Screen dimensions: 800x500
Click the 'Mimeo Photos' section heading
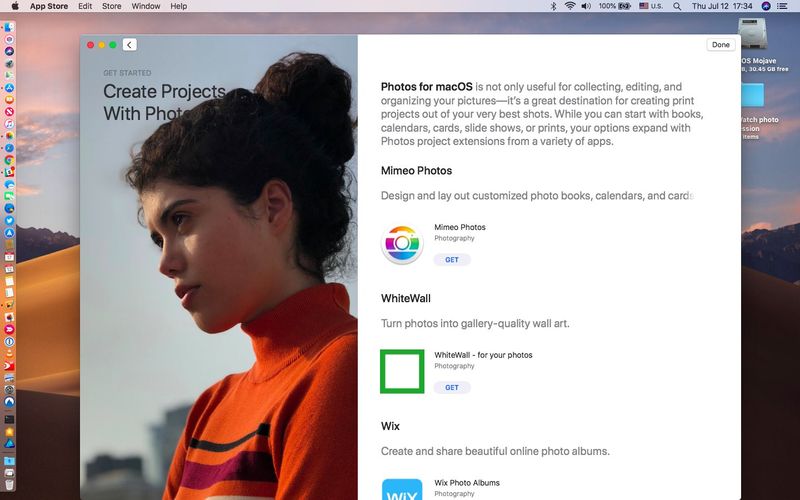(416, 171)
